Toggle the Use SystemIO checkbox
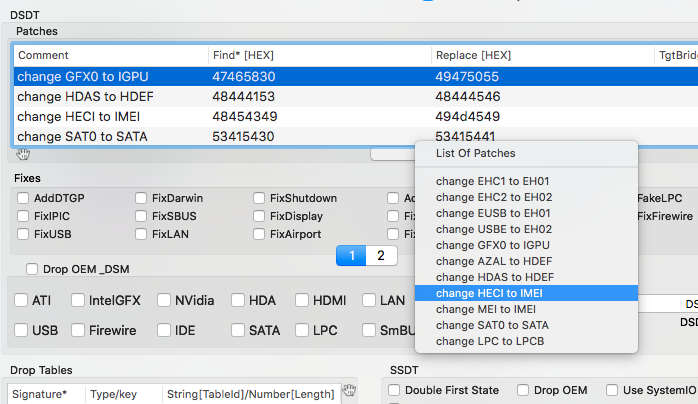 click(612, 390)
